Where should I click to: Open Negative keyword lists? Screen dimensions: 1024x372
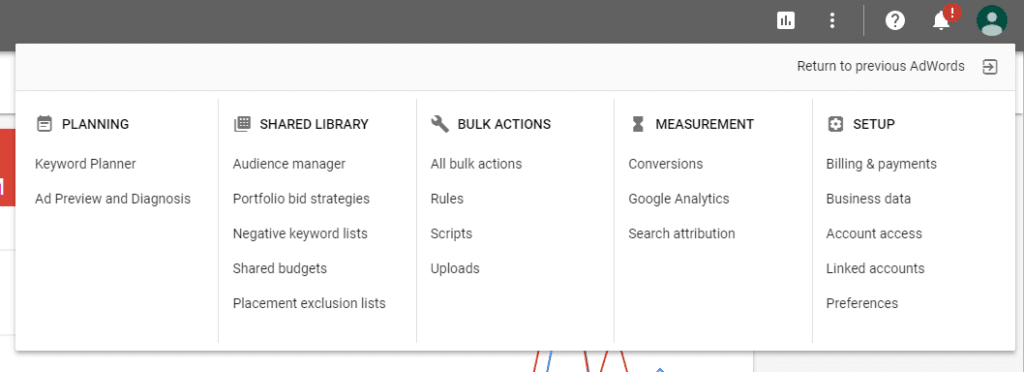click(x=300, y=233)
